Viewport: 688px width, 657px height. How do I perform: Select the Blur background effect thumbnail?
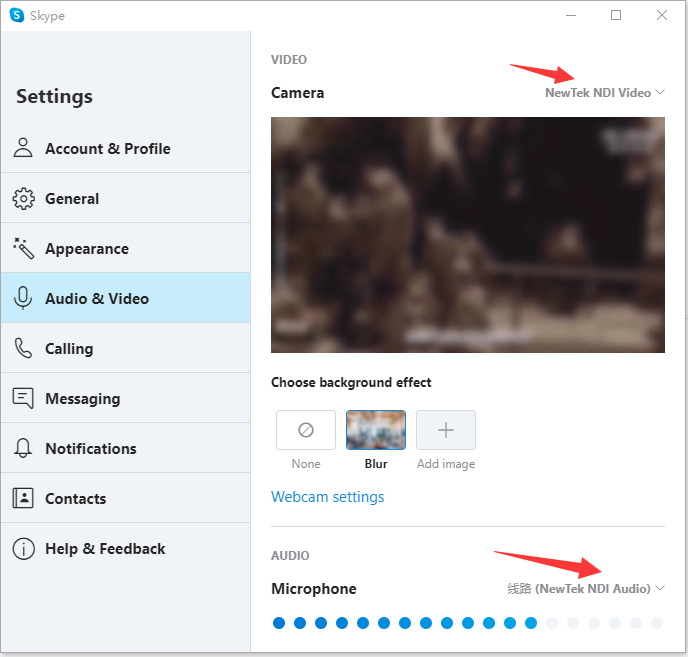pos(376,430)
